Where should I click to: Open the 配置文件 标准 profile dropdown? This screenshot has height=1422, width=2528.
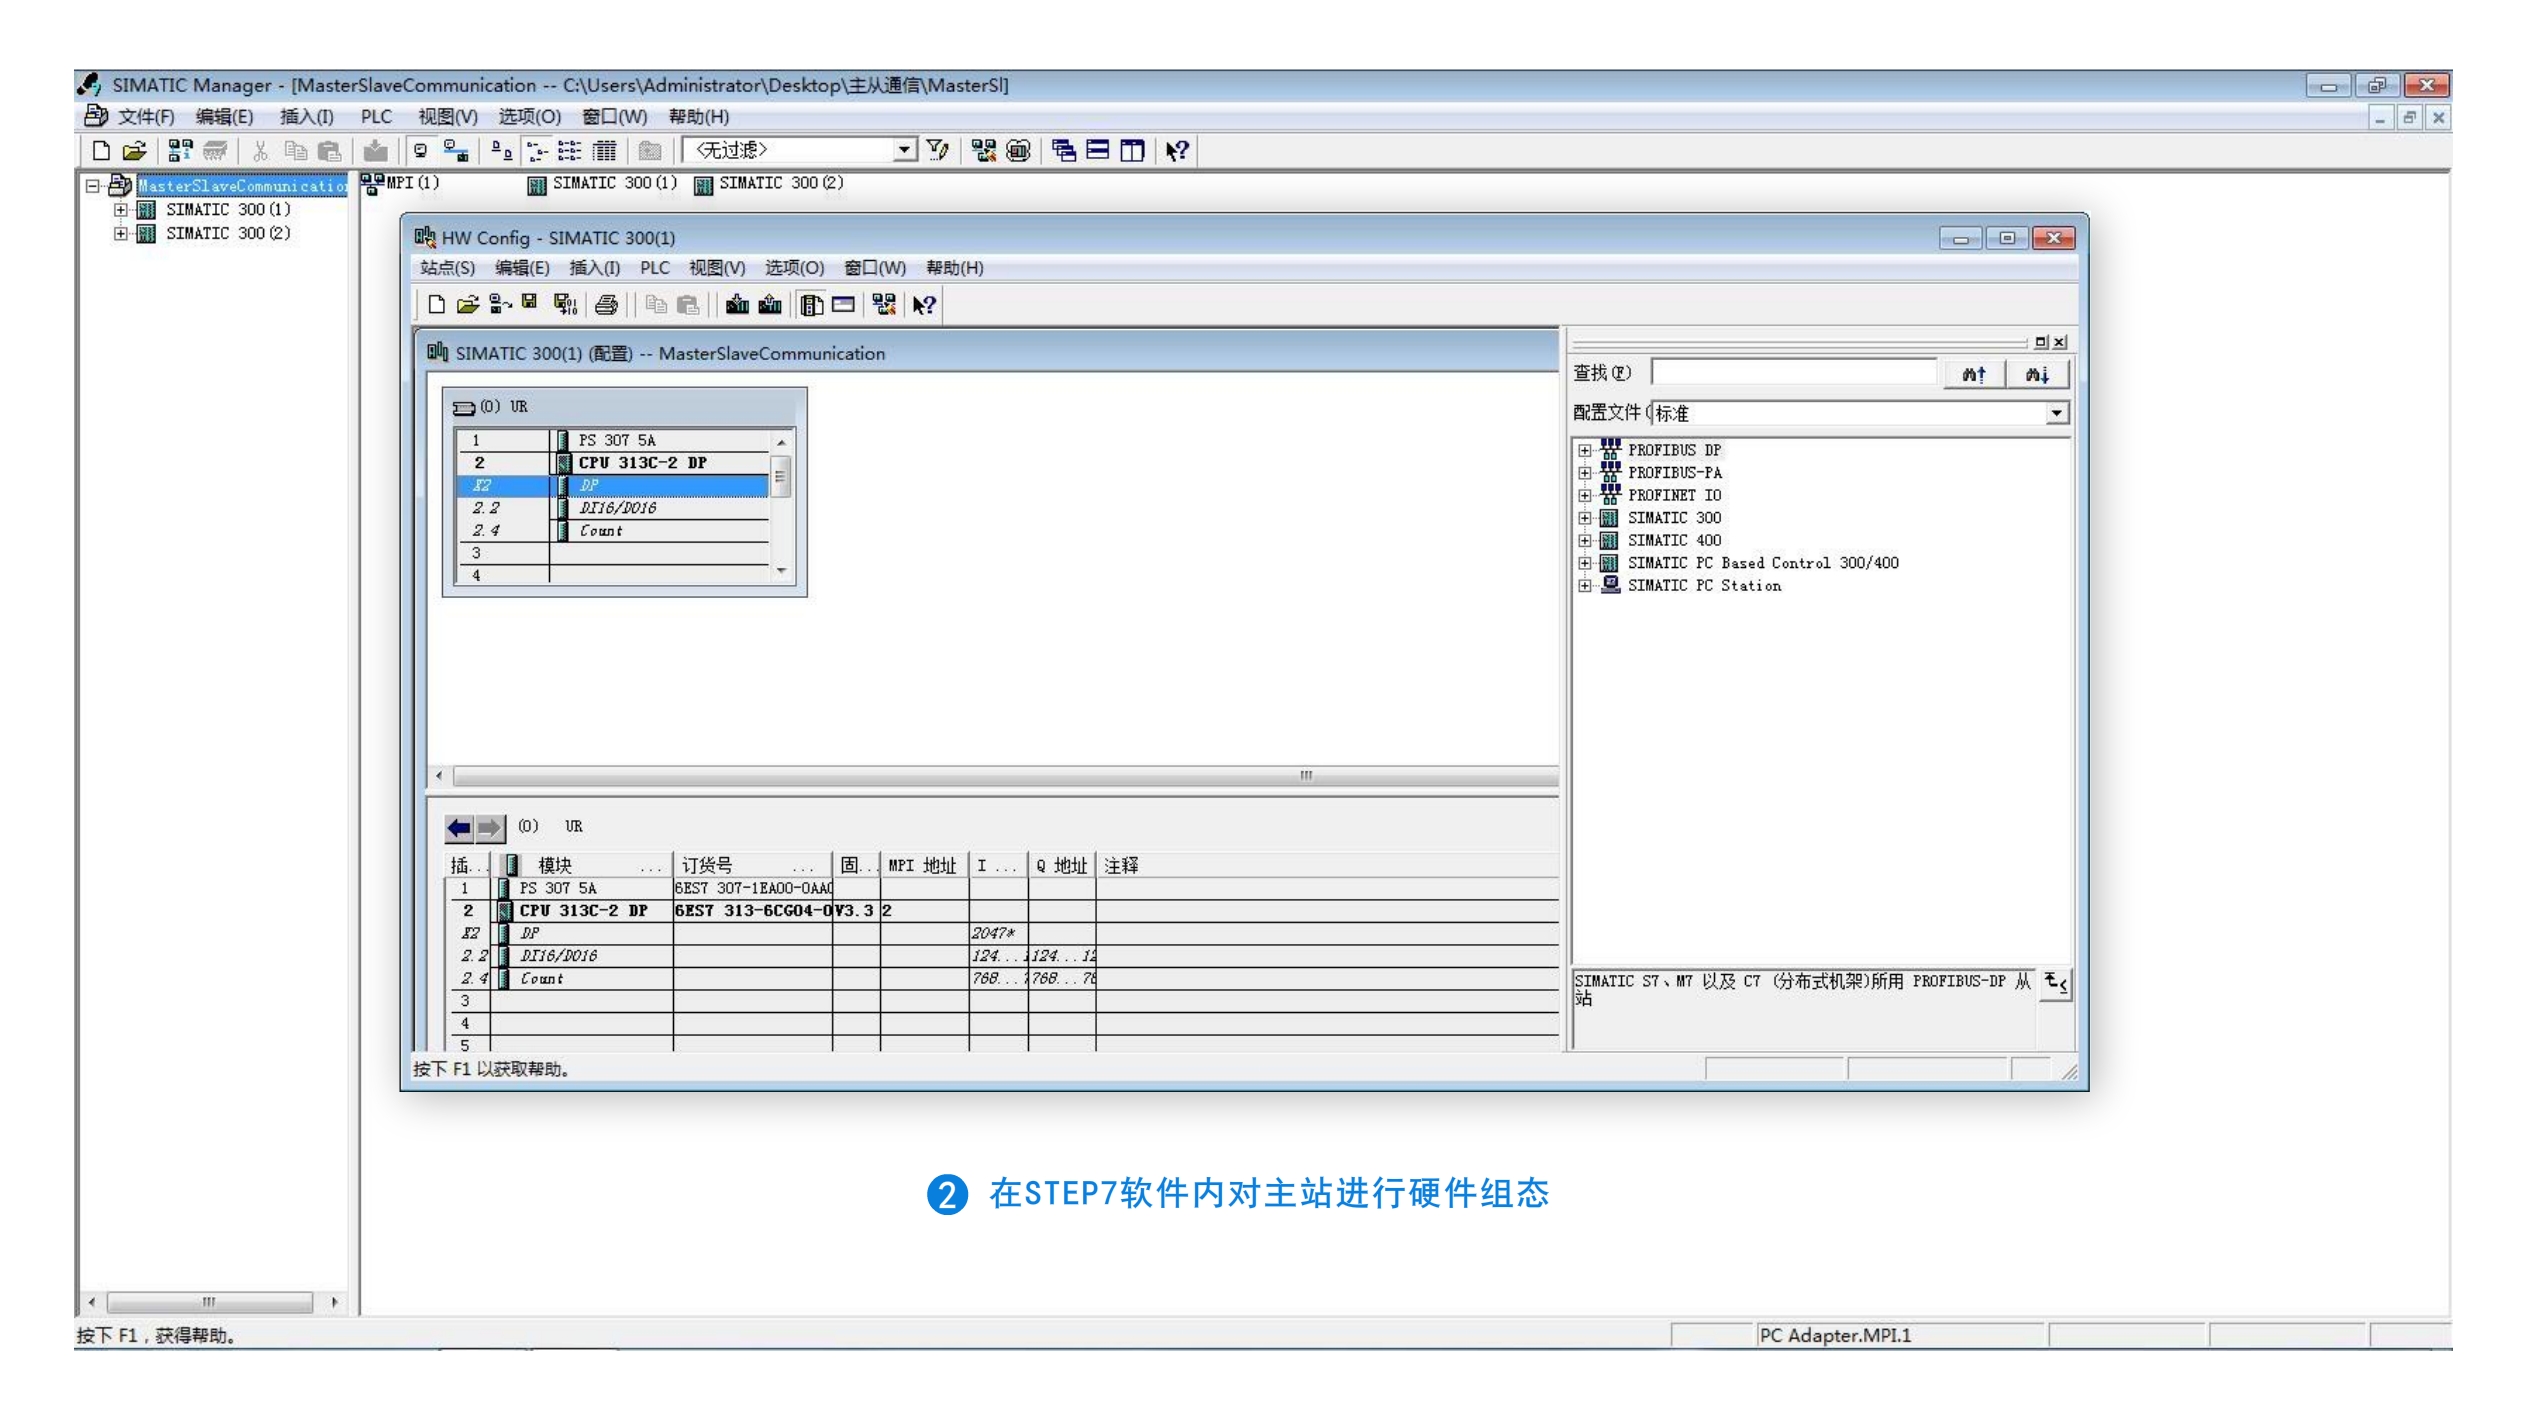coord(2056,413)
